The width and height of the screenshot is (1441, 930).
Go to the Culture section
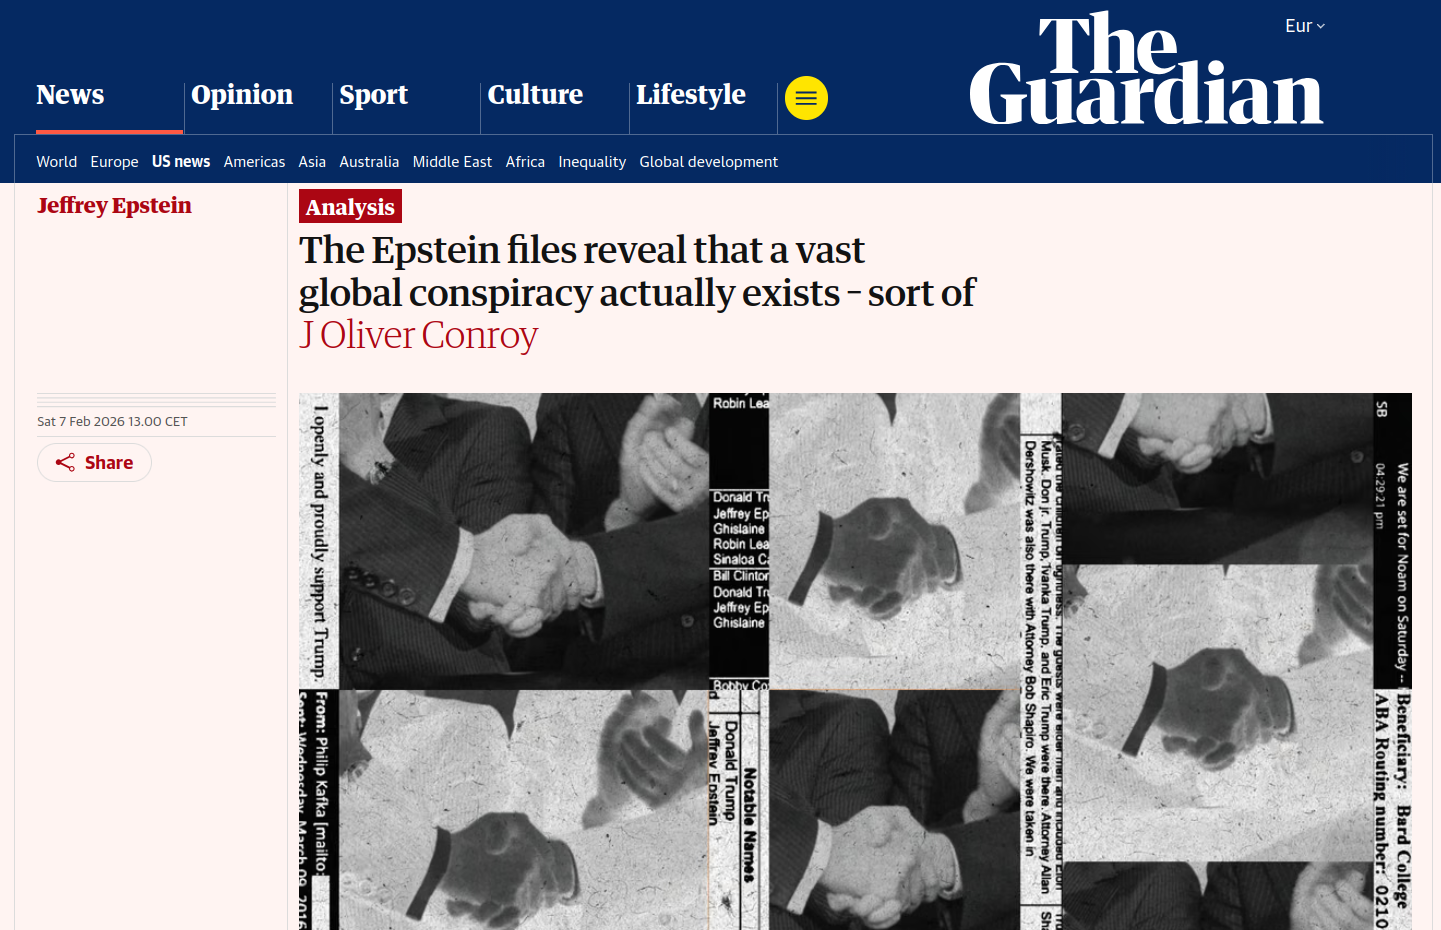(x=535, y=95)
